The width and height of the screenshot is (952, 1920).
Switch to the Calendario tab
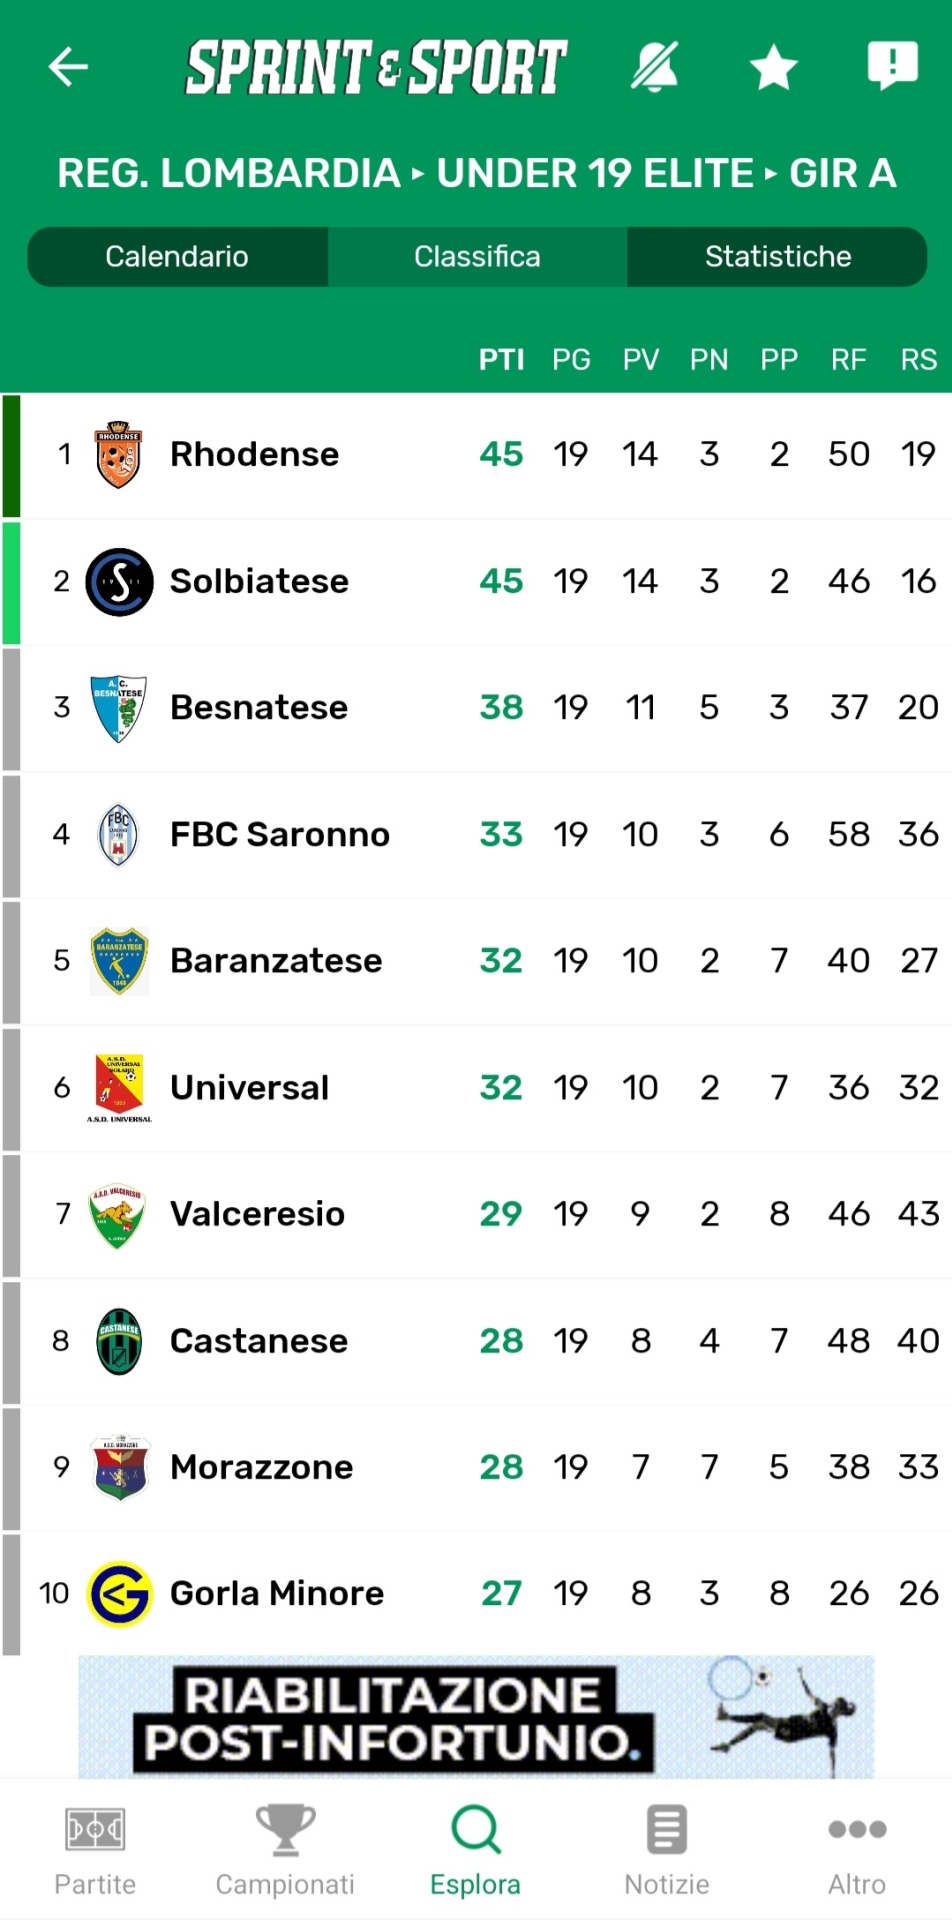[x=177, y=257]
